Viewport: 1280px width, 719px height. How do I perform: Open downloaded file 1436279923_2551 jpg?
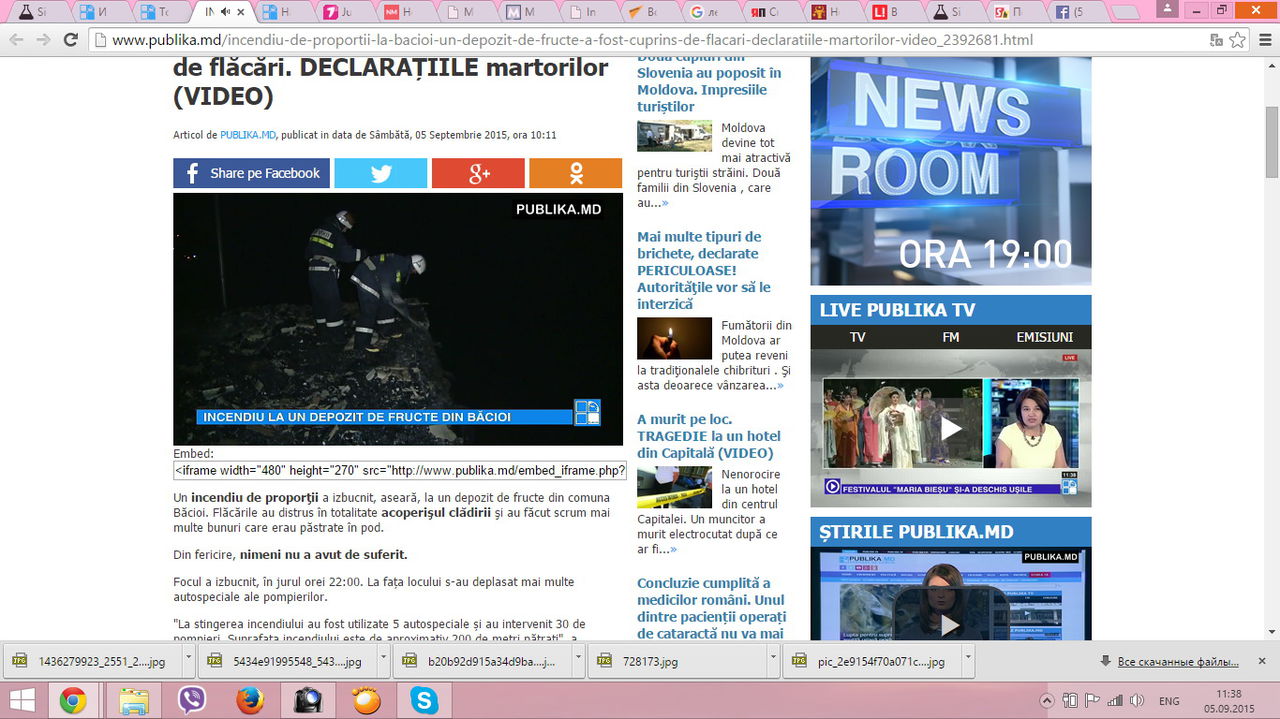click(x=91, y=661)
